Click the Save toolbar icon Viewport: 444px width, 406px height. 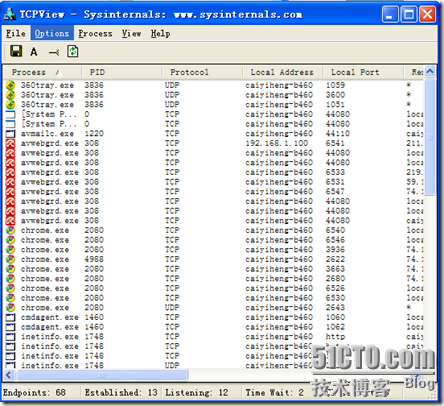point(16,51)
